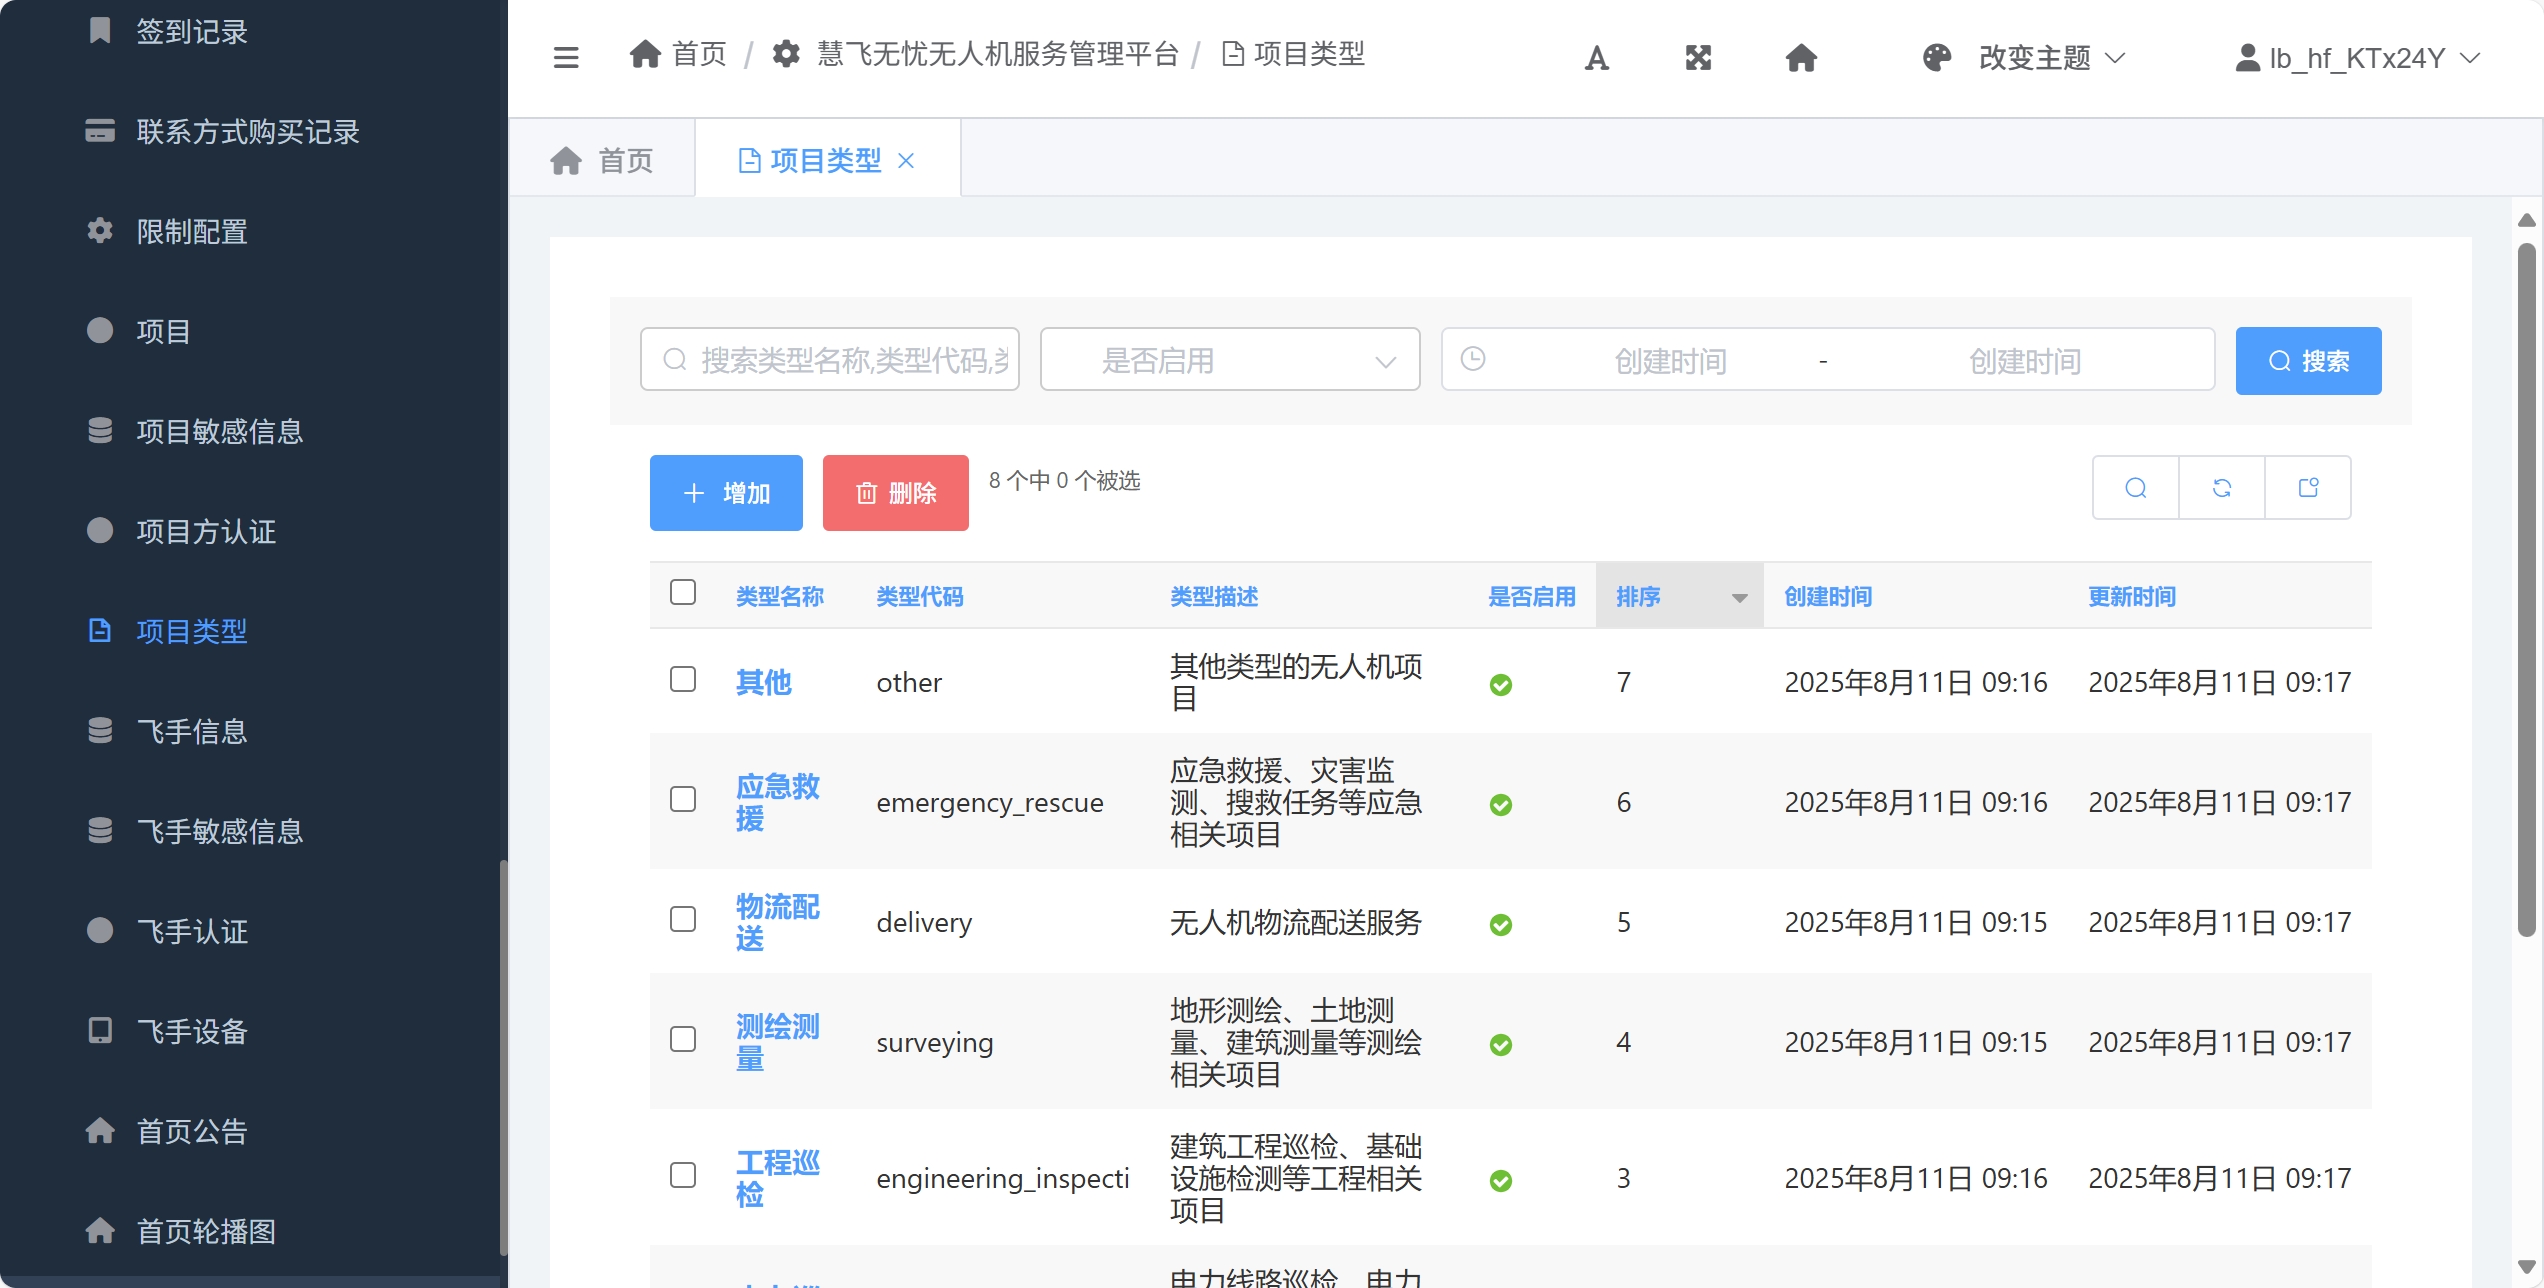Screen dimensions: 2544x1288
Task: Open the 是否启用 dropdown filter
Action: point(1230,360)
